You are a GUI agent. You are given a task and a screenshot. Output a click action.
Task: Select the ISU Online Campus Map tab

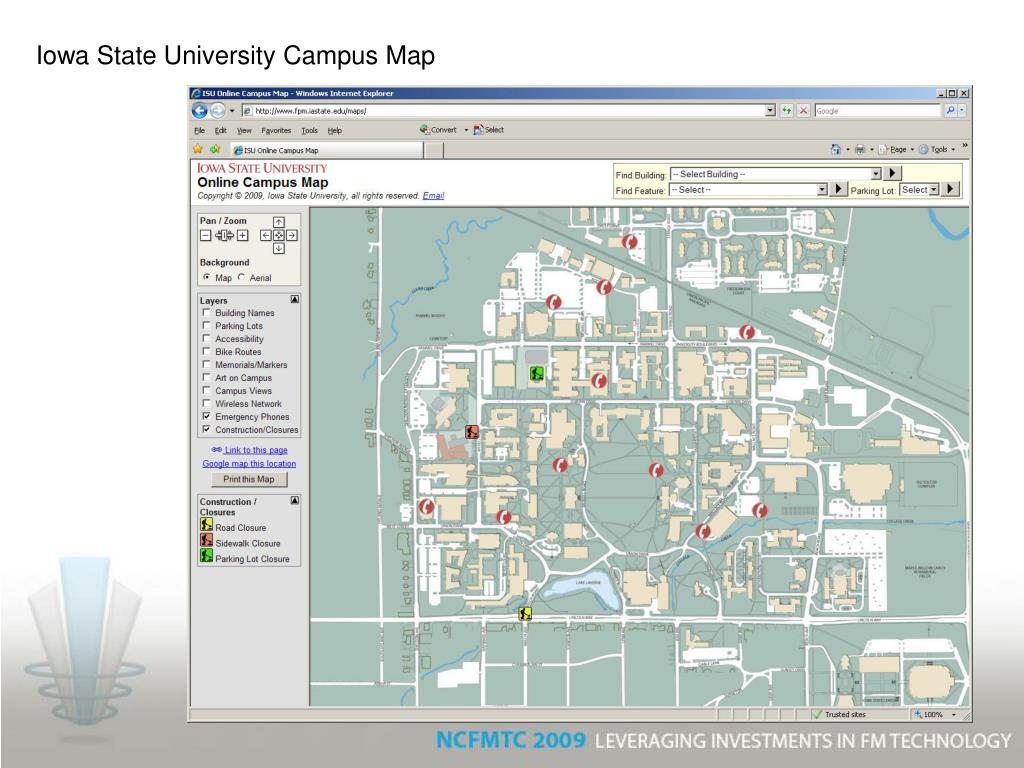325,150
